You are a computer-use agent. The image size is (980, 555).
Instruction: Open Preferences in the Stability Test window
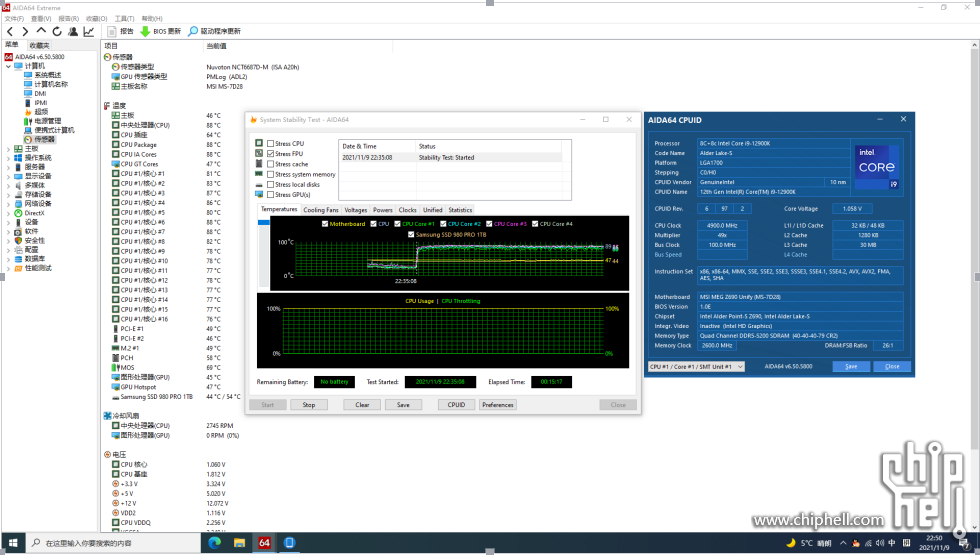pos(498,405)
